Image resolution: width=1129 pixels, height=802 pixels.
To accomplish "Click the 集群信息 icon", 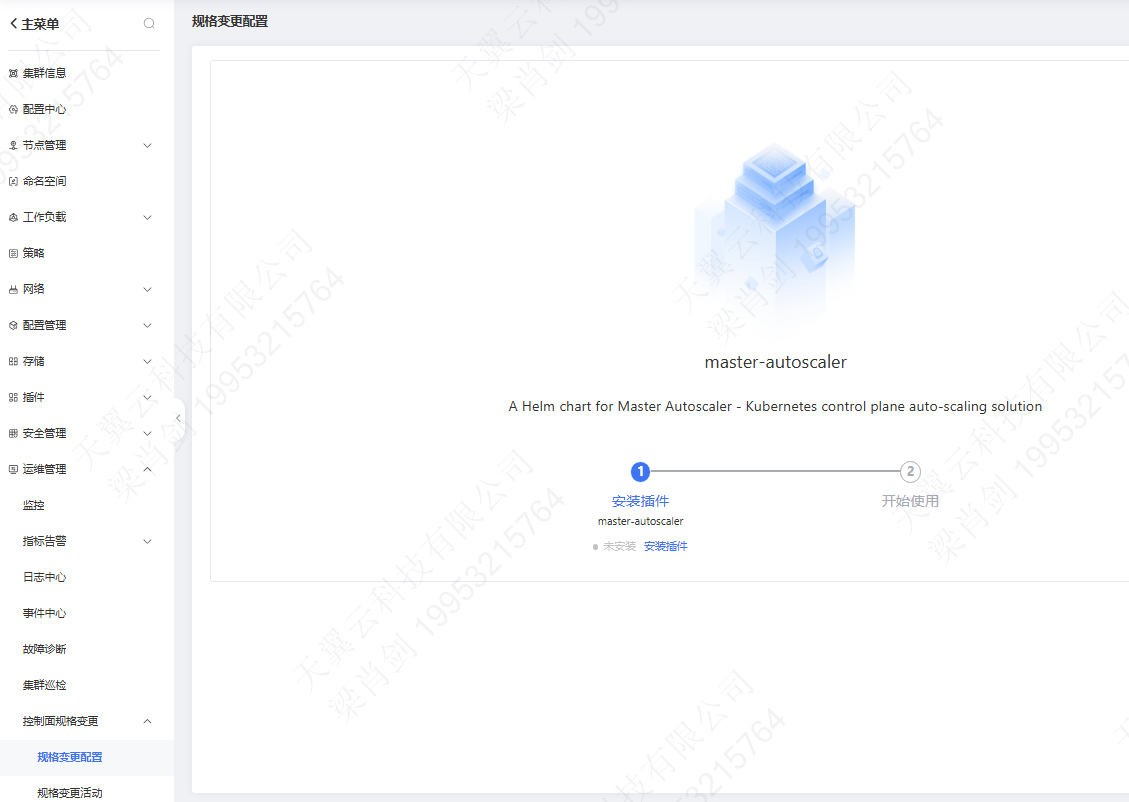I will click(13, 73).
